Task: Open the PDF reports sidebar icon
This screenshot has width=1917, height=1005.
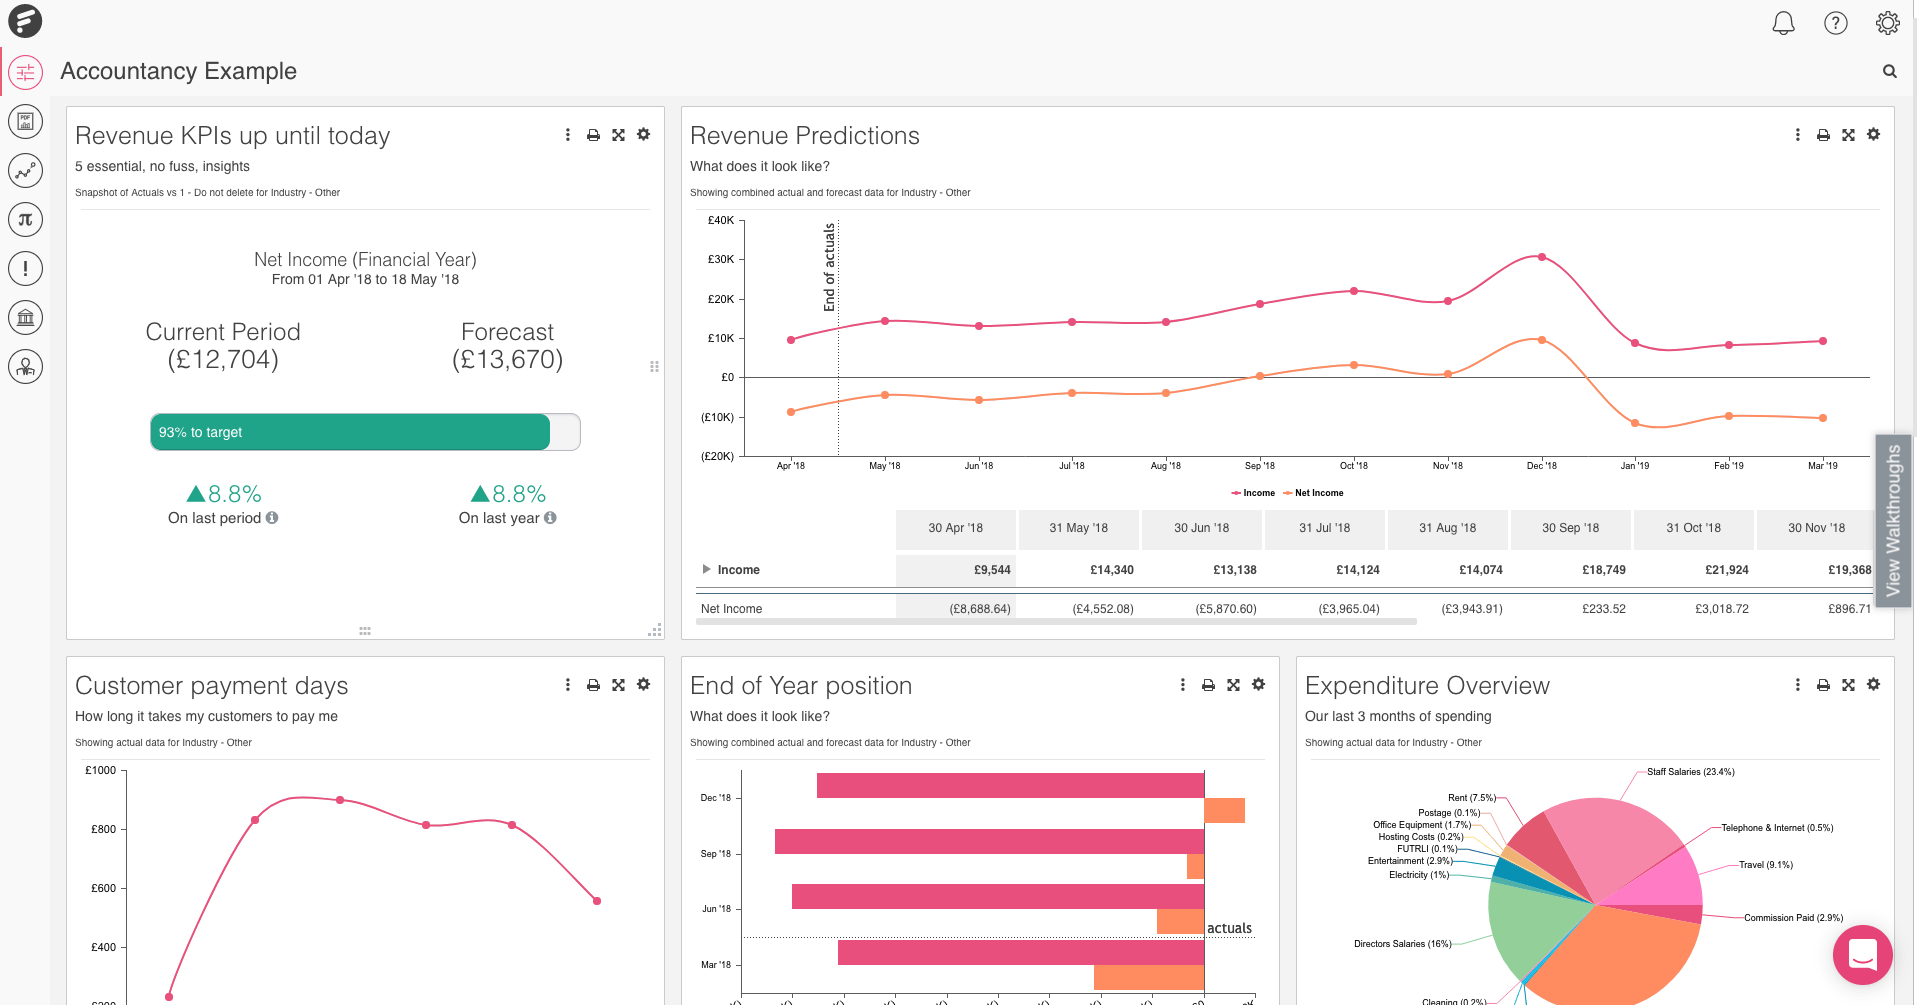Action: [26, 122]
